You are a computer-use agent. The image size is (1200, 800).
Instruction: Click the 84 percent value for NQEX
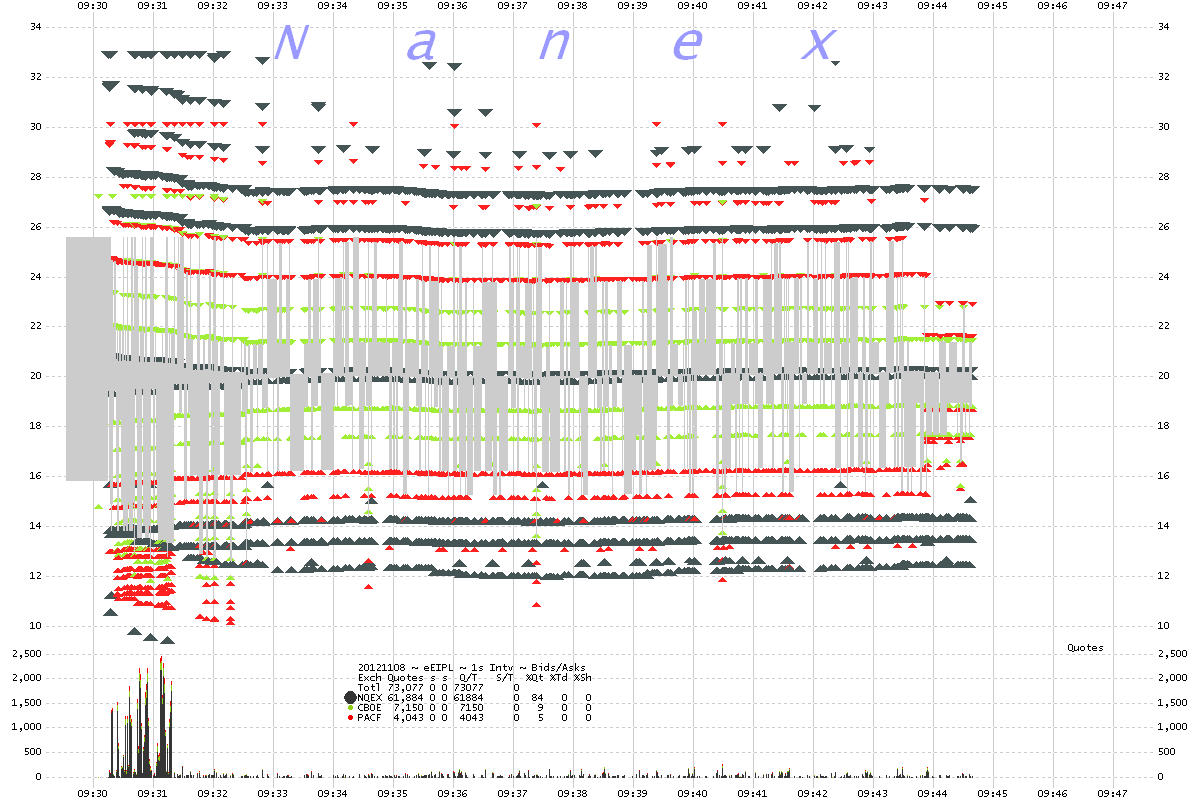537,697
